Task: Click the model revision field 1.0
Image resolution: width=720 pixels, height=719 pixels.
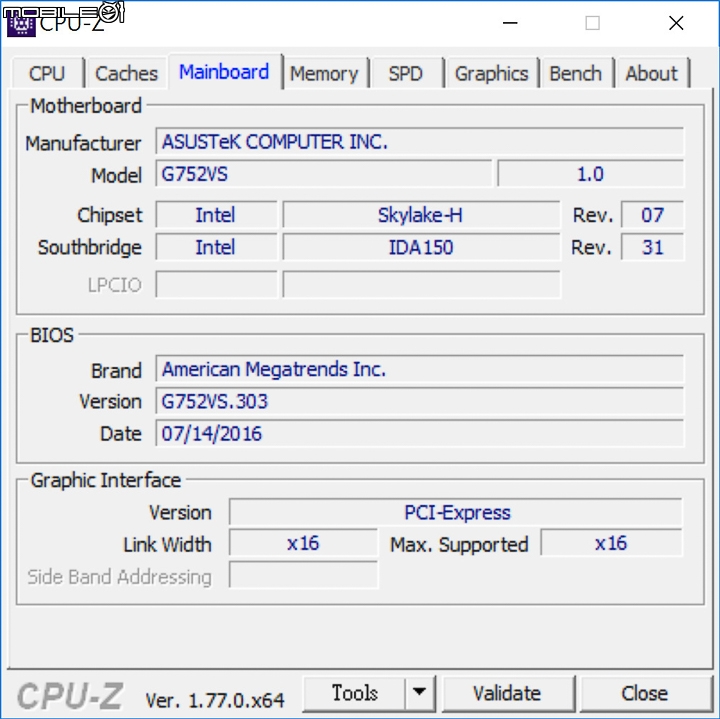Action: pos(591,174)
